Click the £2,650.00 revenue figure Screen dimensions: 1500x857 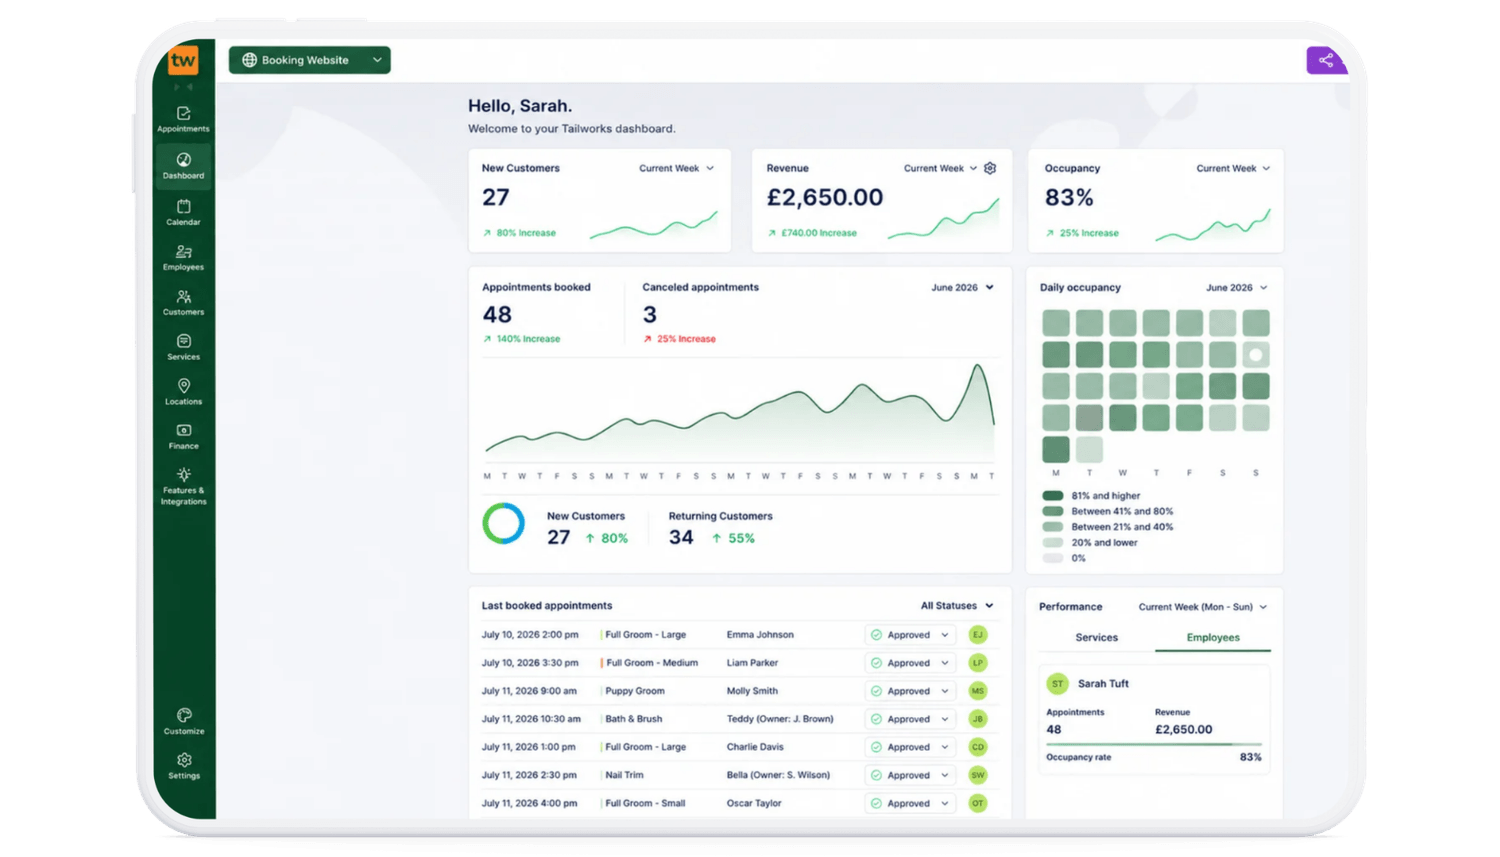click(x=825, y=197)
